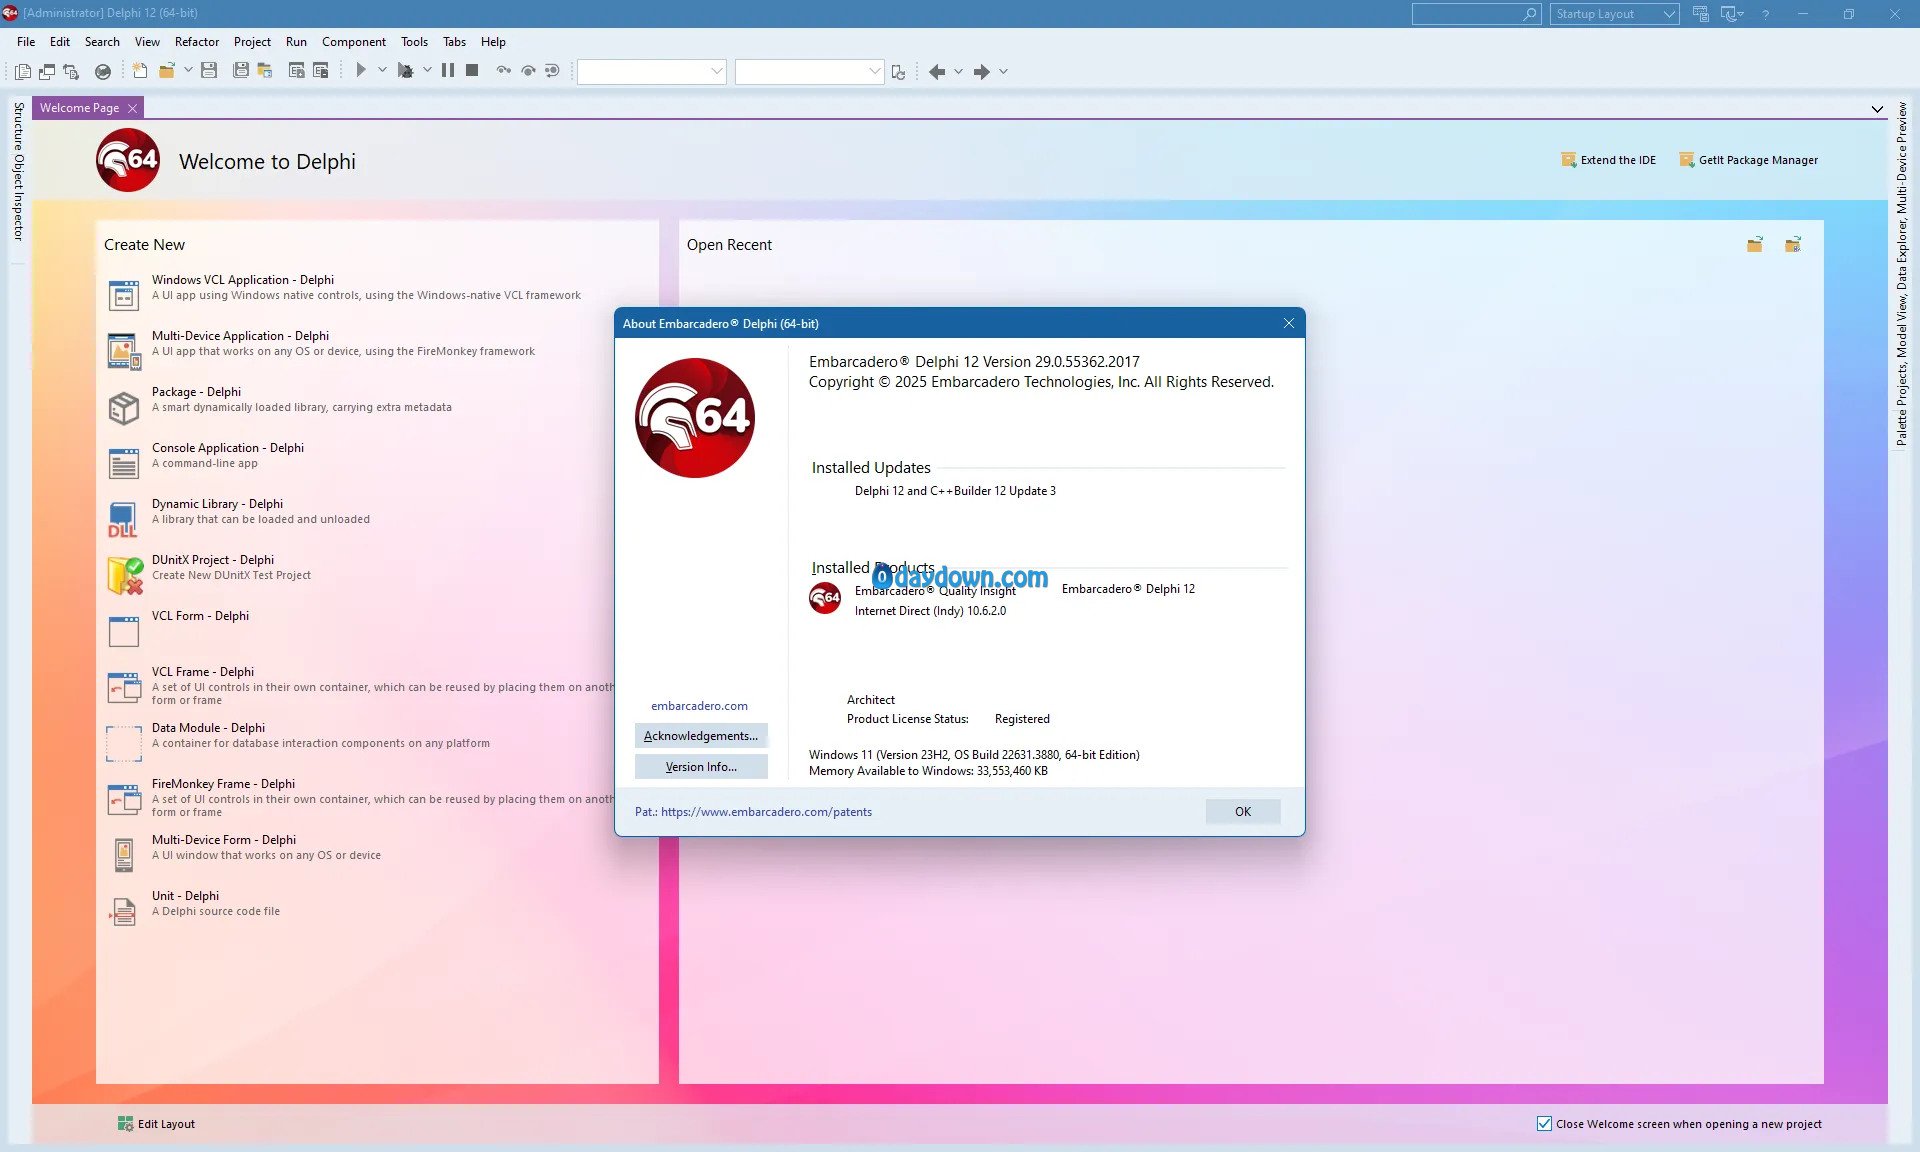Expand the Run button dropdown arrow

click(382, 71)
